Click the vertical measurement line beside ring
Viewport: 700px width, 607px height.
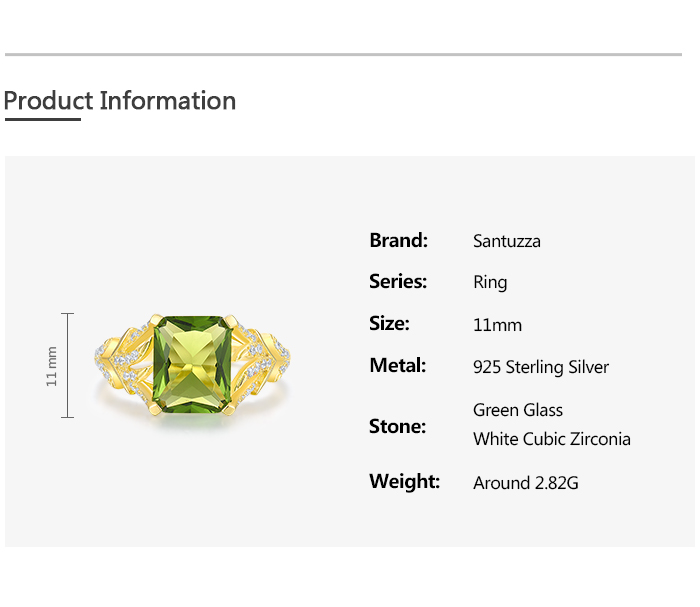click(68, 366)
